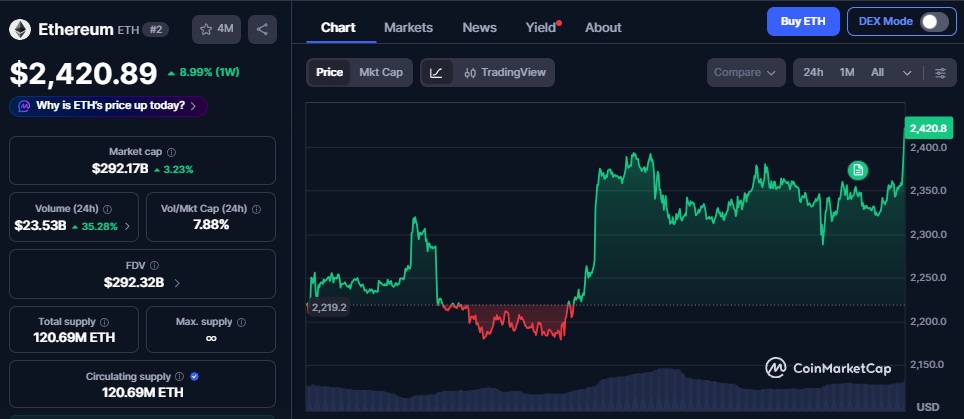Expand FDV details chevron

point(177,283)
